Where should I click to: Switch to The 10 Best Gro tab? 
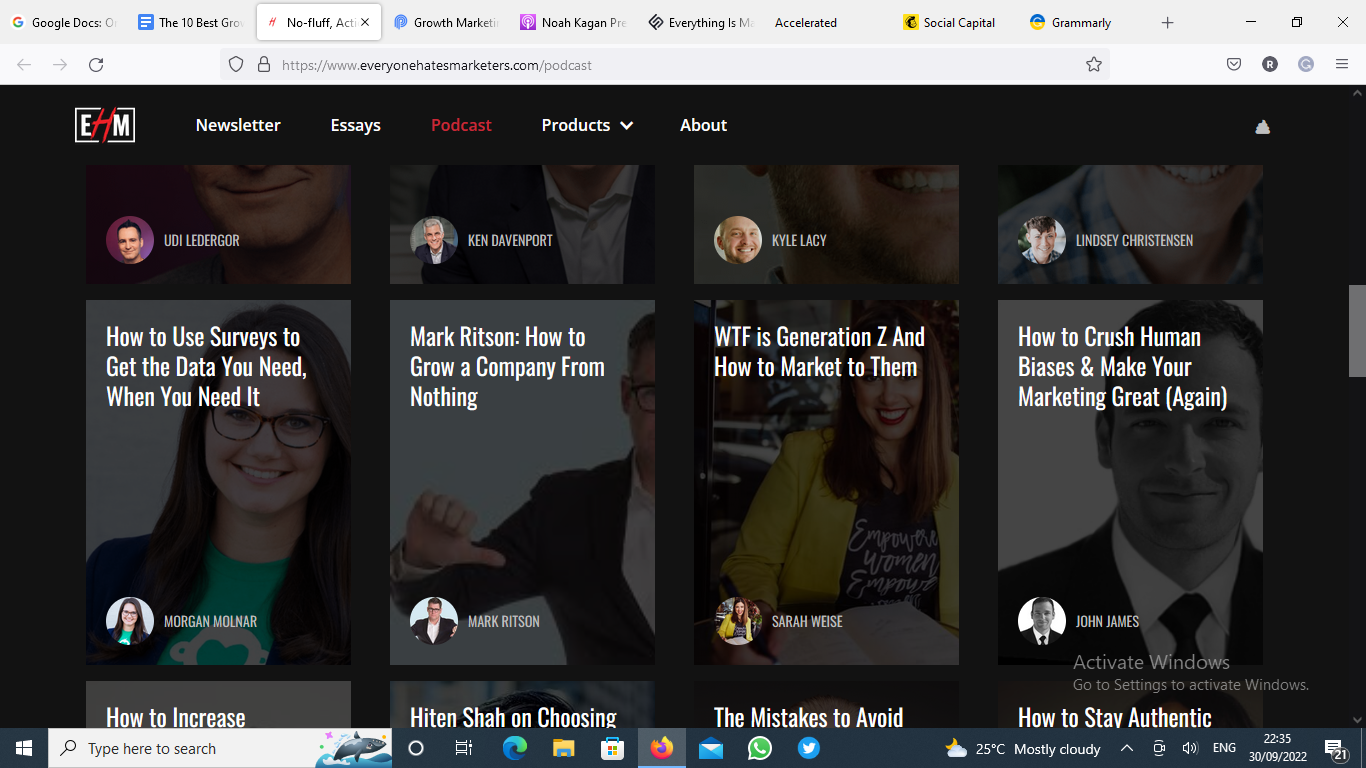[x=192, y=22]
